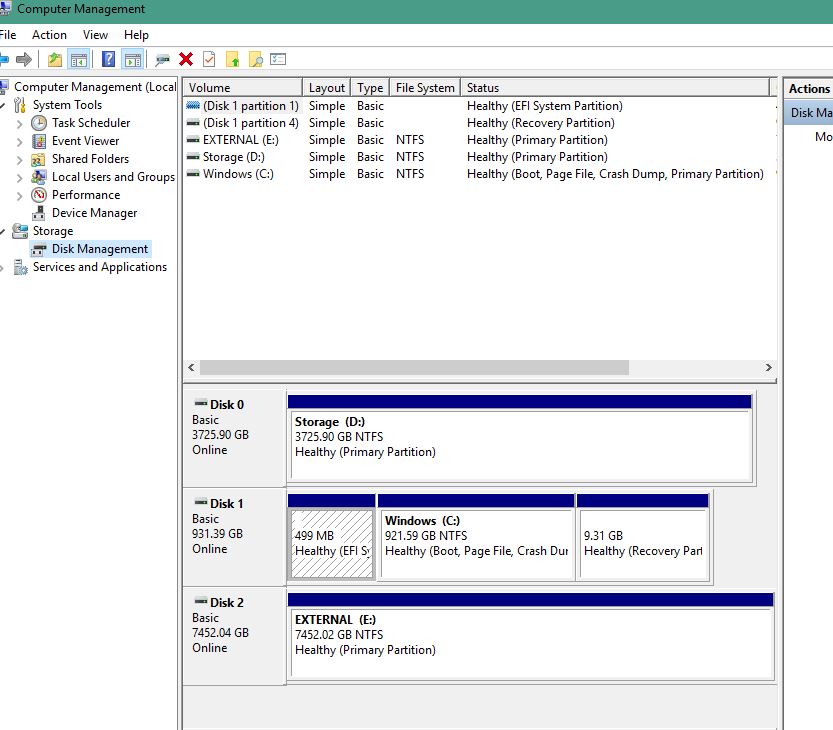This screenshot has height=730, width=833.
Task: Click the Storage node icon
Action: (x=20, y=231)
